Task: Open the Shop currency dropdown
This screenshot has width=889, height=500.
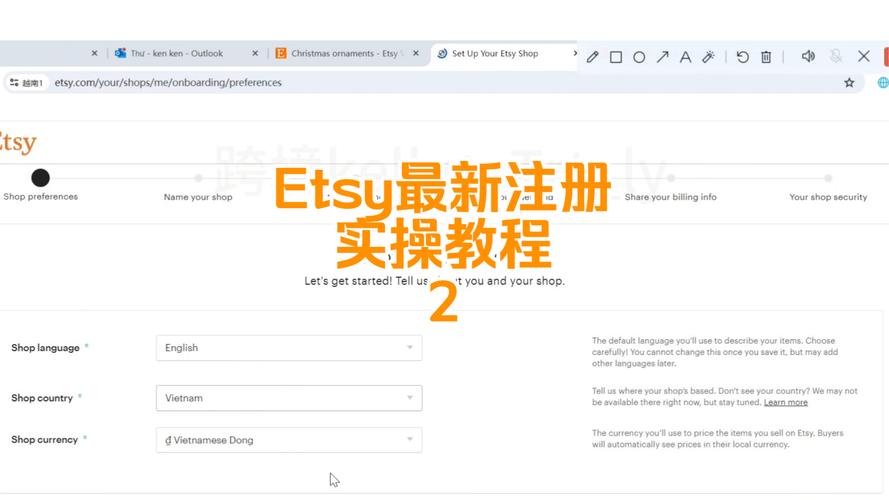Action: 289,440
